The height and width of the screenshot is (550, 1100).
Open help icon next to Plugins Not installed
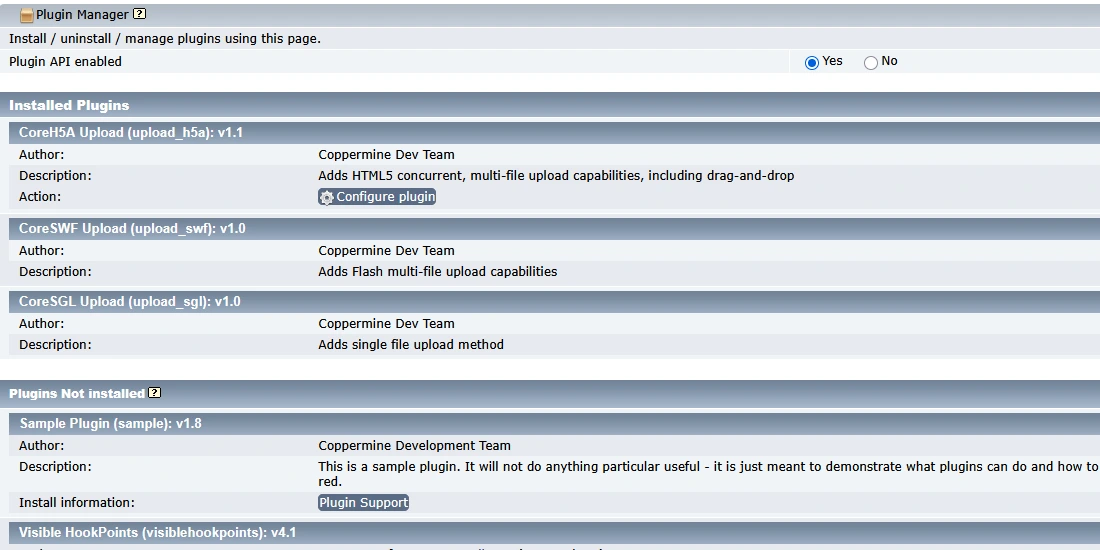pyautogui.click(x=155, y=393)
